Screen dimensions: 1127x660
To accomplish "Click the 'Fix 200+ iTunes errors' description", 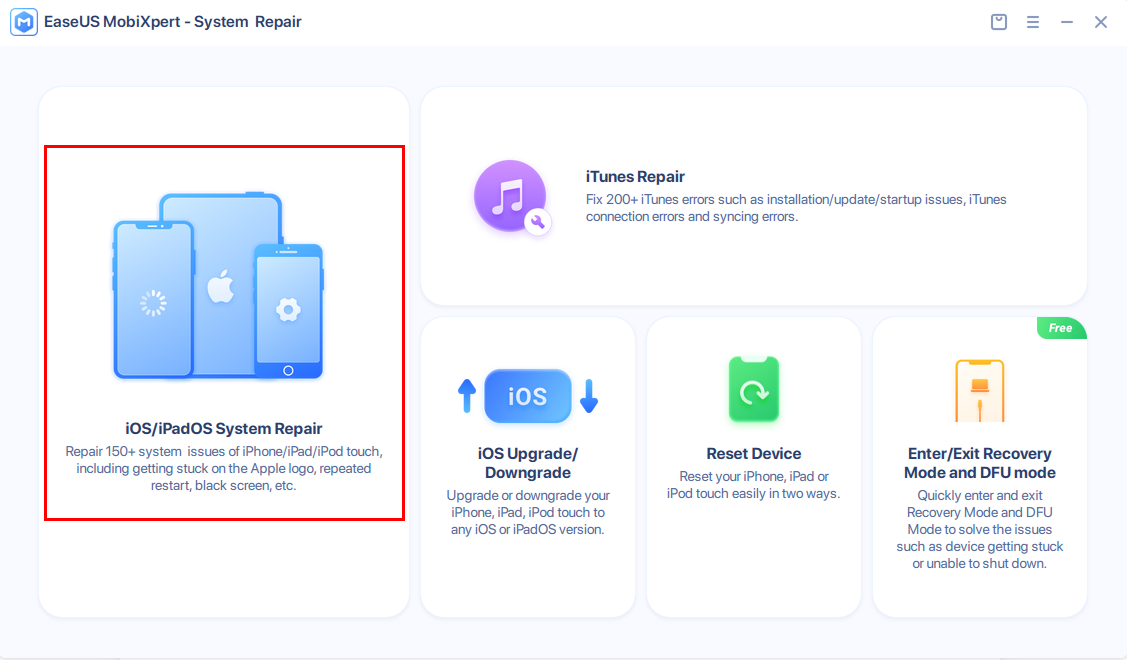I will tap(796, 208).
